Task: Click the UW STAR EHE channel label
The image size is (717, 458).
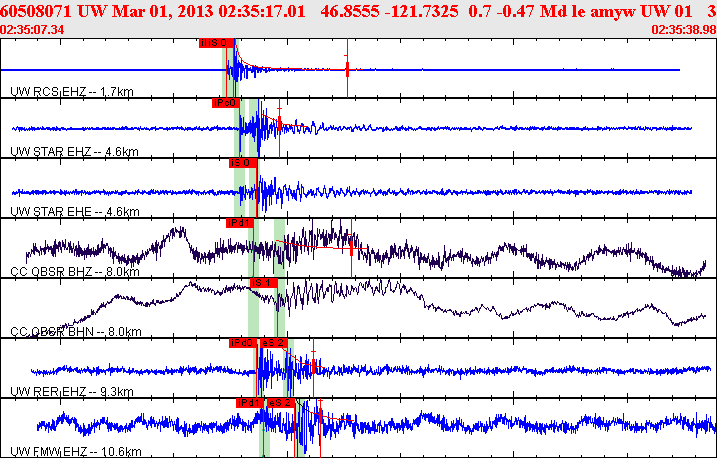Action: pyautogui.click(x=73, y=212)
